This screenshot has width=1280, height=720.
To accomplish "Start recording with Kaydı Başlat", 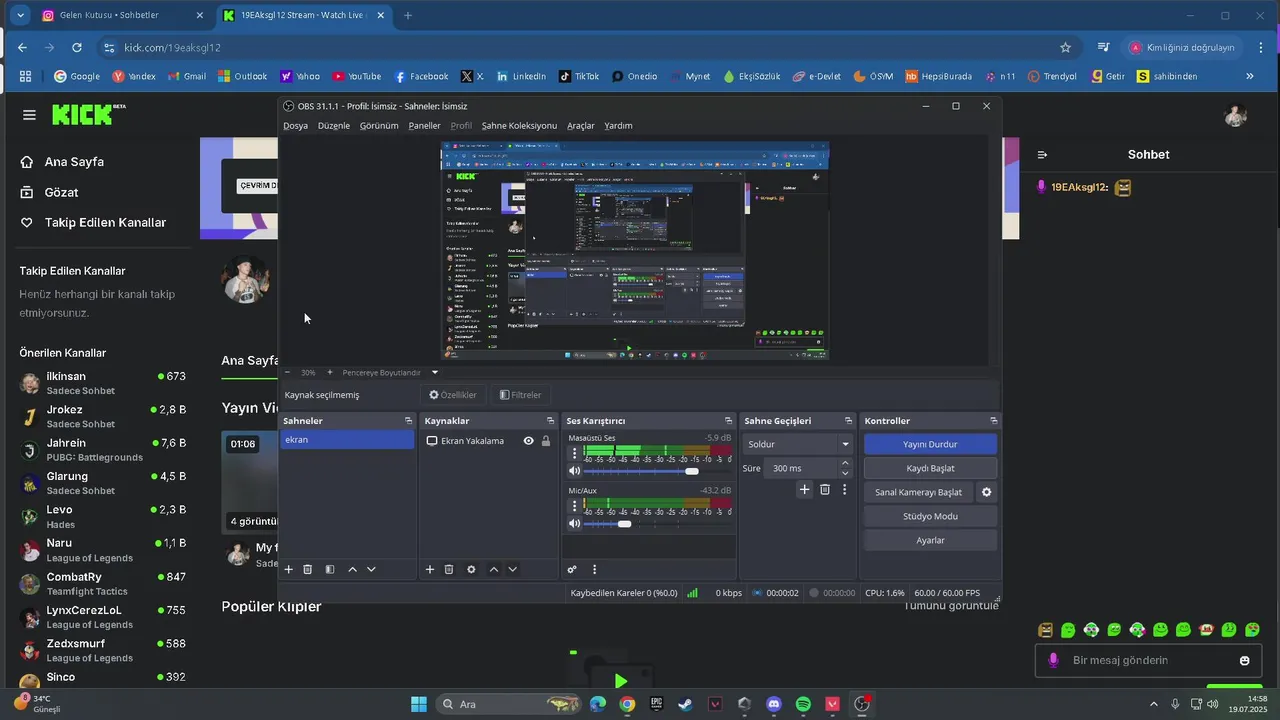I will pos(930,468).
